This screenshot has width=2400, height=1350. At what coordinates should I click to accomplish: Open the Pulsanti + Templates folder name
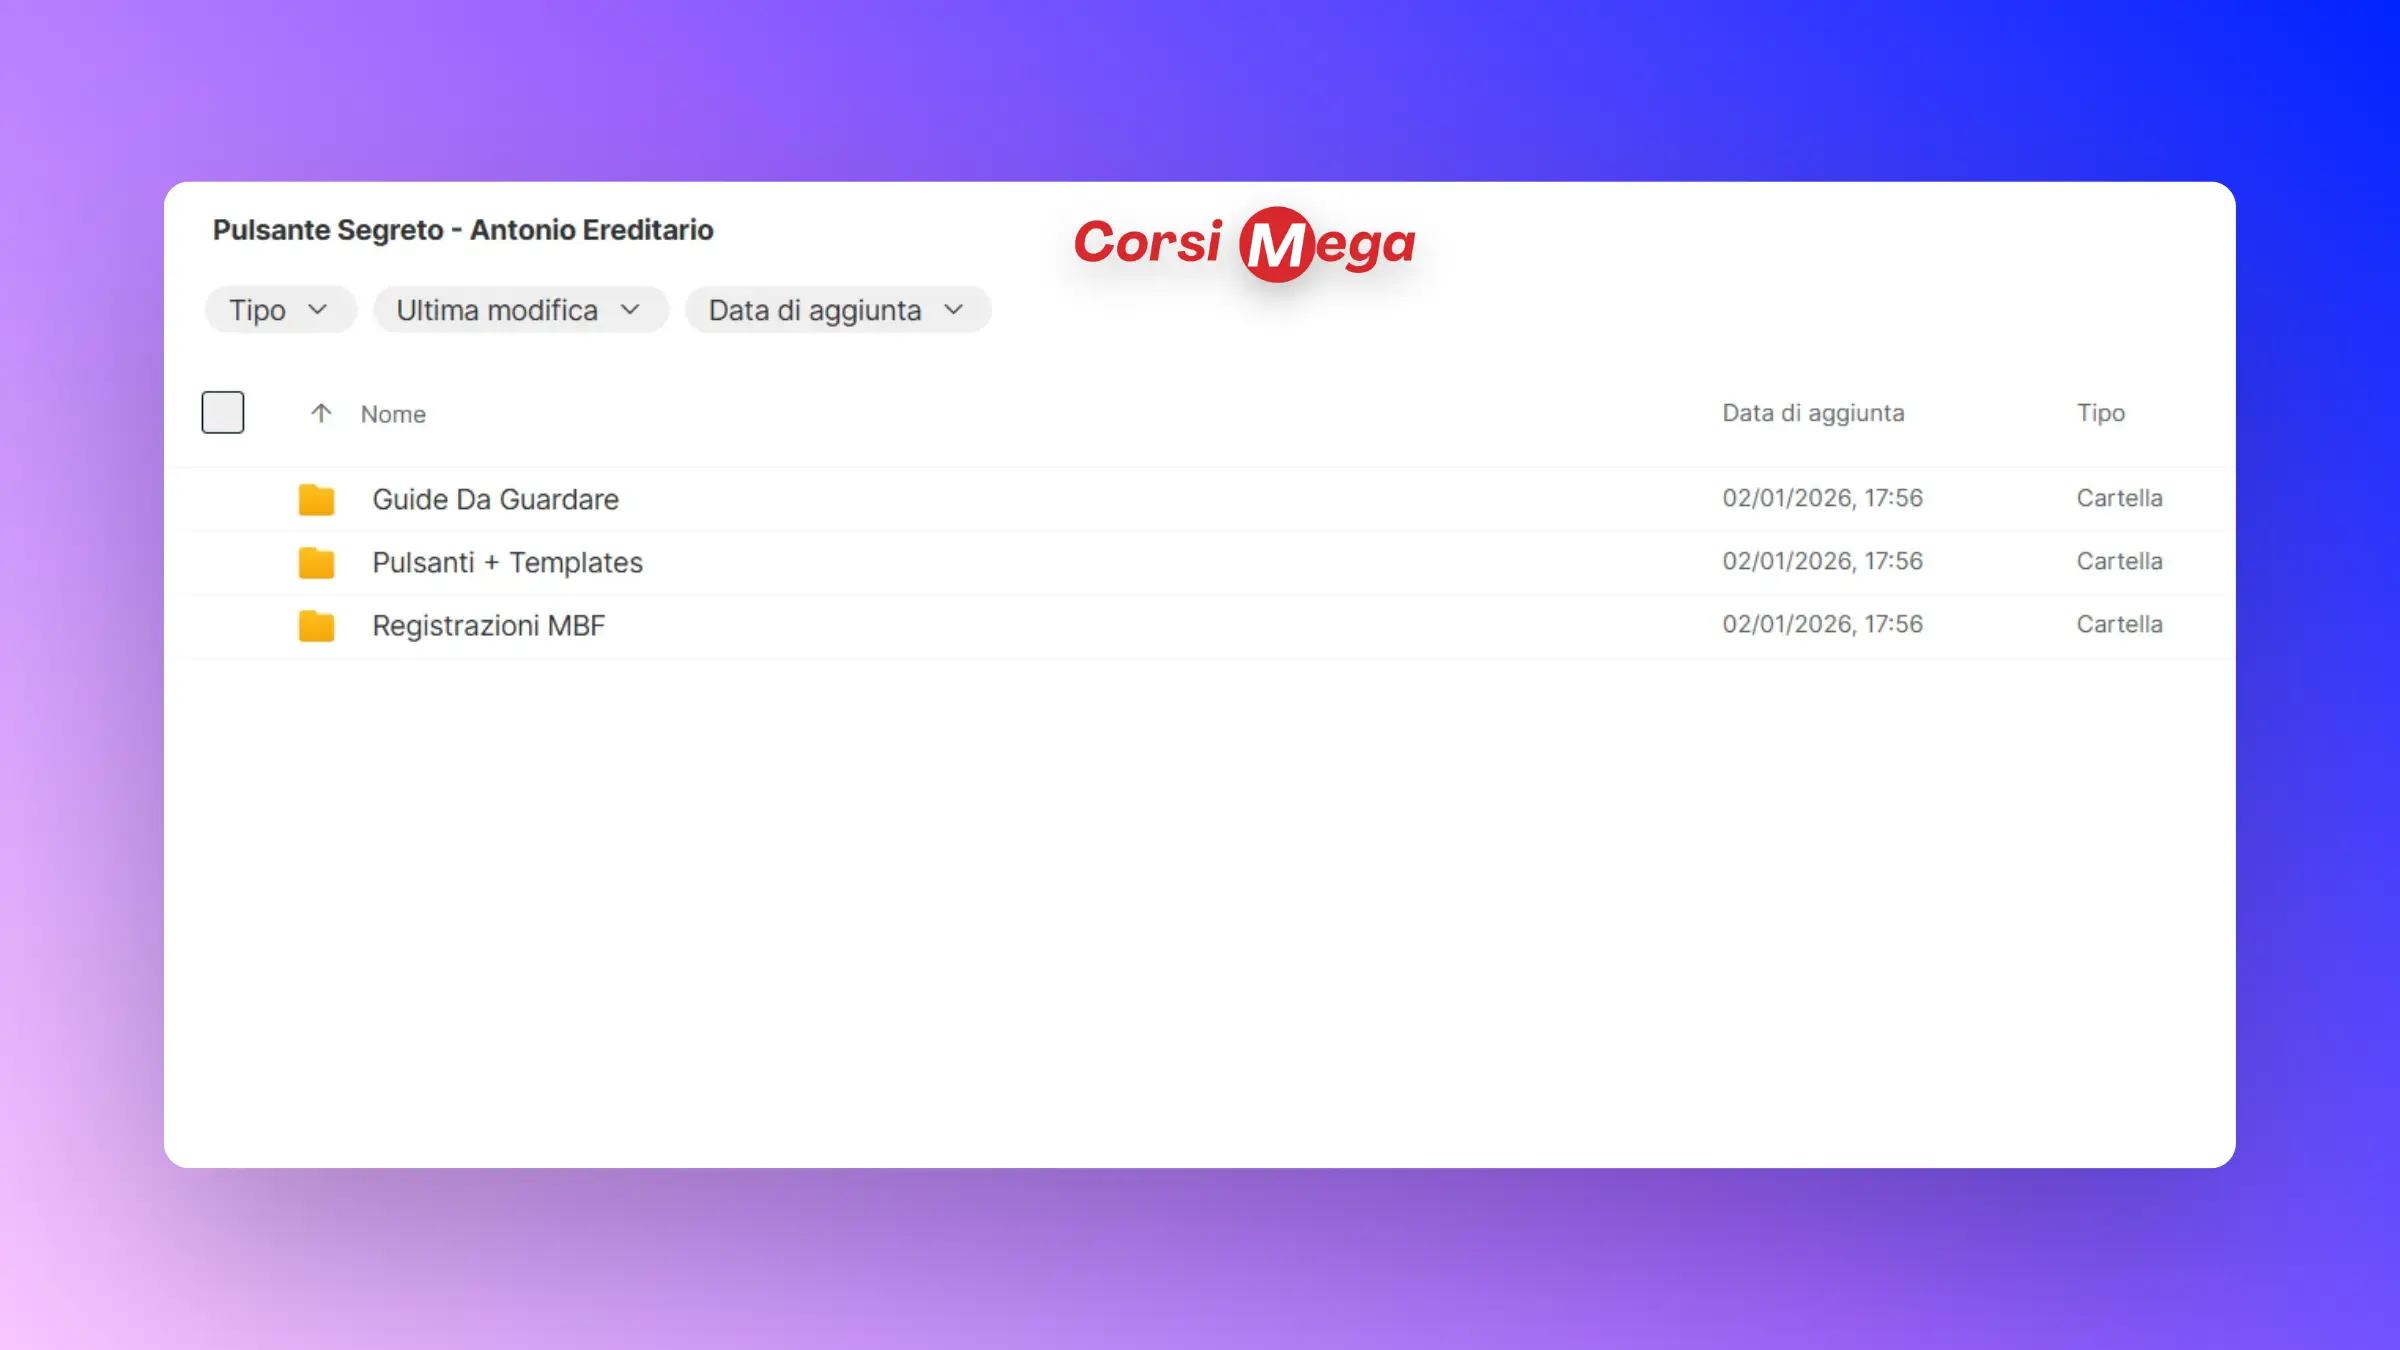[507, 562]
